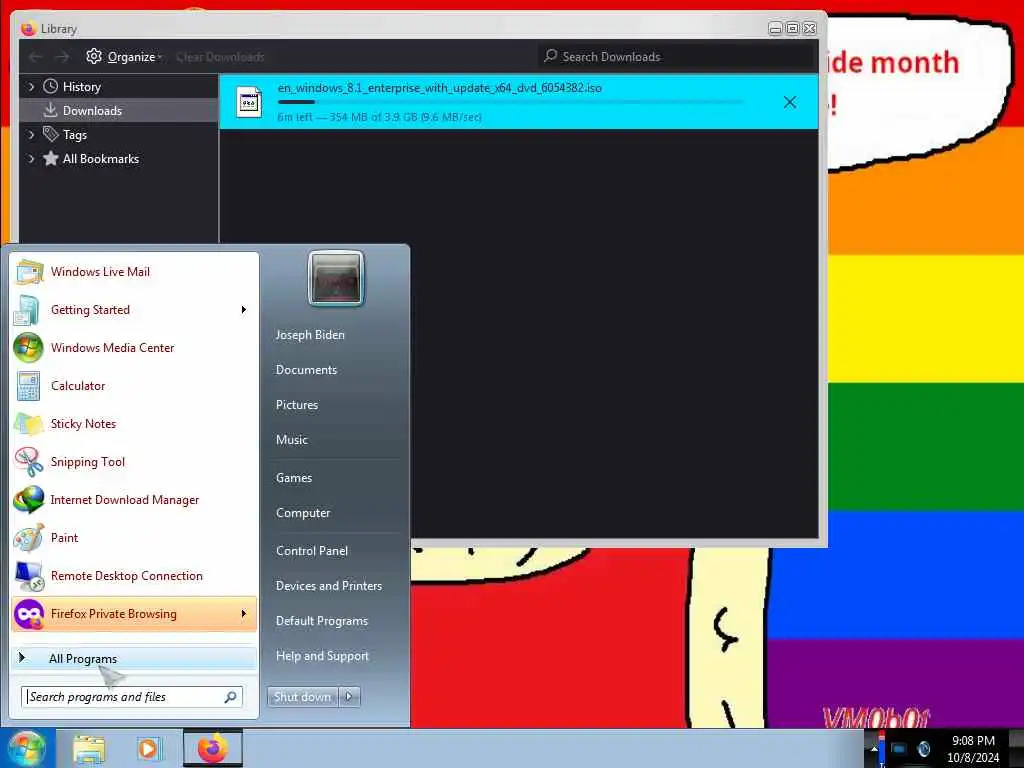Click the ISO file icon in downloads
Viewport: 1024px width, 768px height.
pyautogui.click(x=249, y=102)
